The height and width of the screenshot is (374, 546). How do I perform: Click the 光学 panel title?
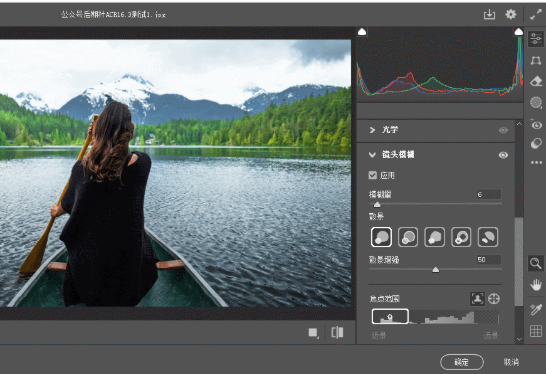390,130
